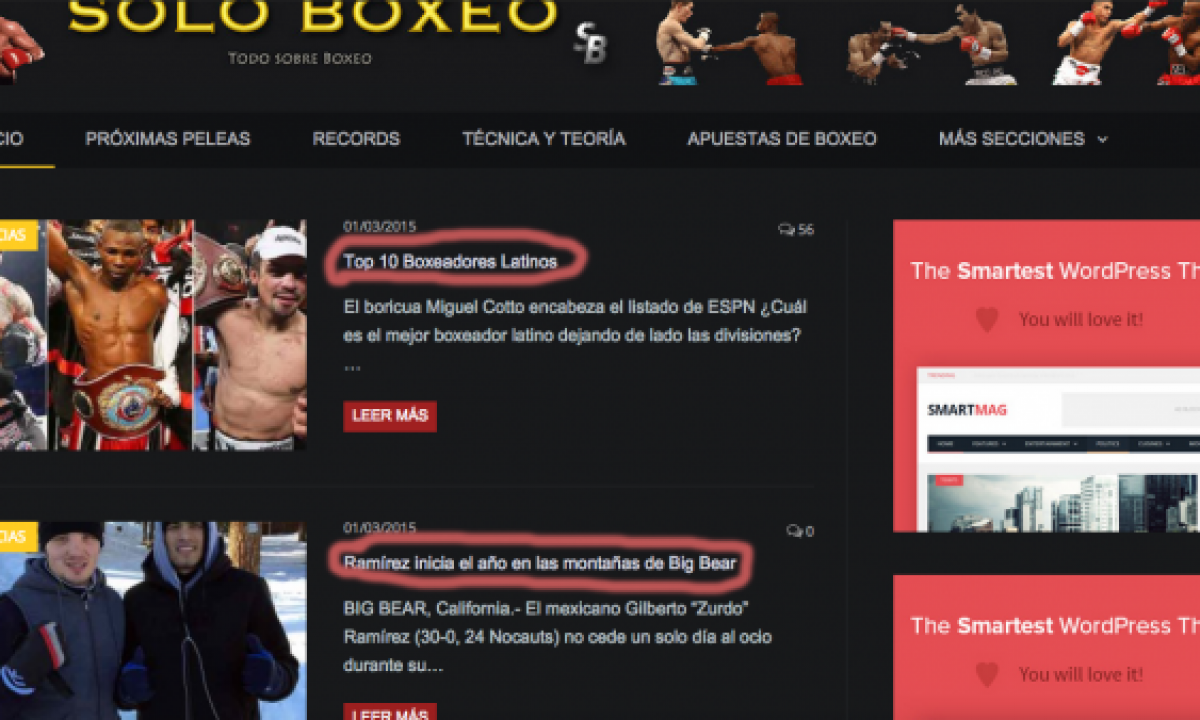Click the boxers banner image in the header

point(926,43)
